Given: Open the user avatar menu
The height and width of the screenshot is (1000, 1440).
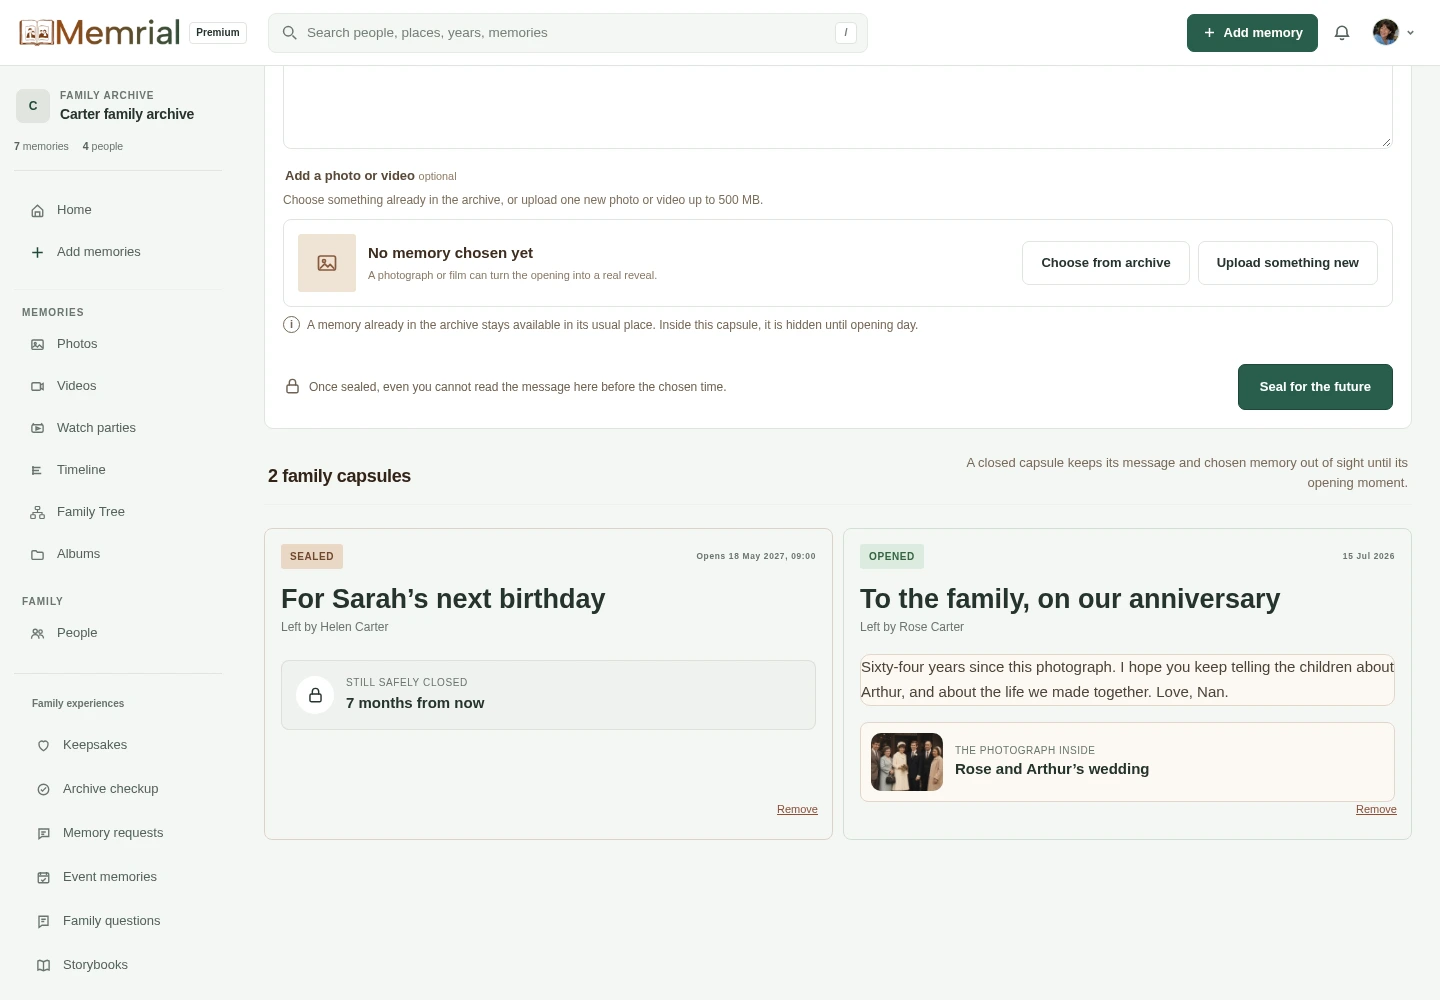Looking at the screenshot, I should [x=1393, y=33].
